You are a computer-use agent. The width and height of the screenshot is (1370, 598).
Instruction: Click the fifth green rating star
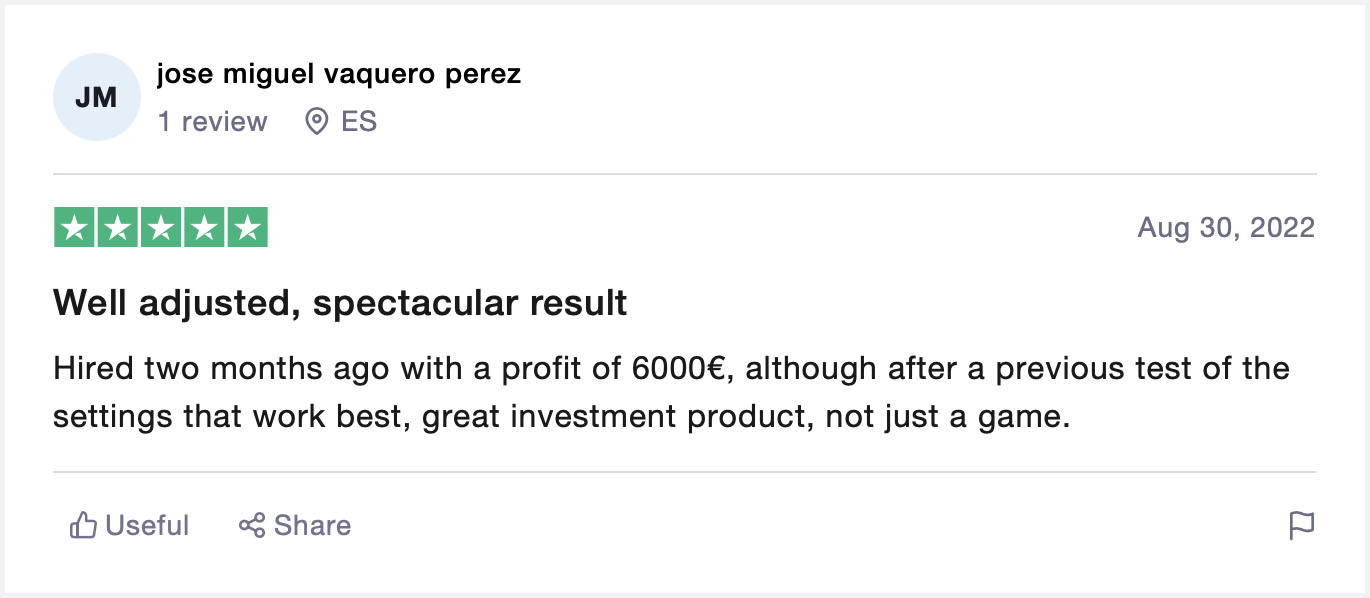coord(247,228)
